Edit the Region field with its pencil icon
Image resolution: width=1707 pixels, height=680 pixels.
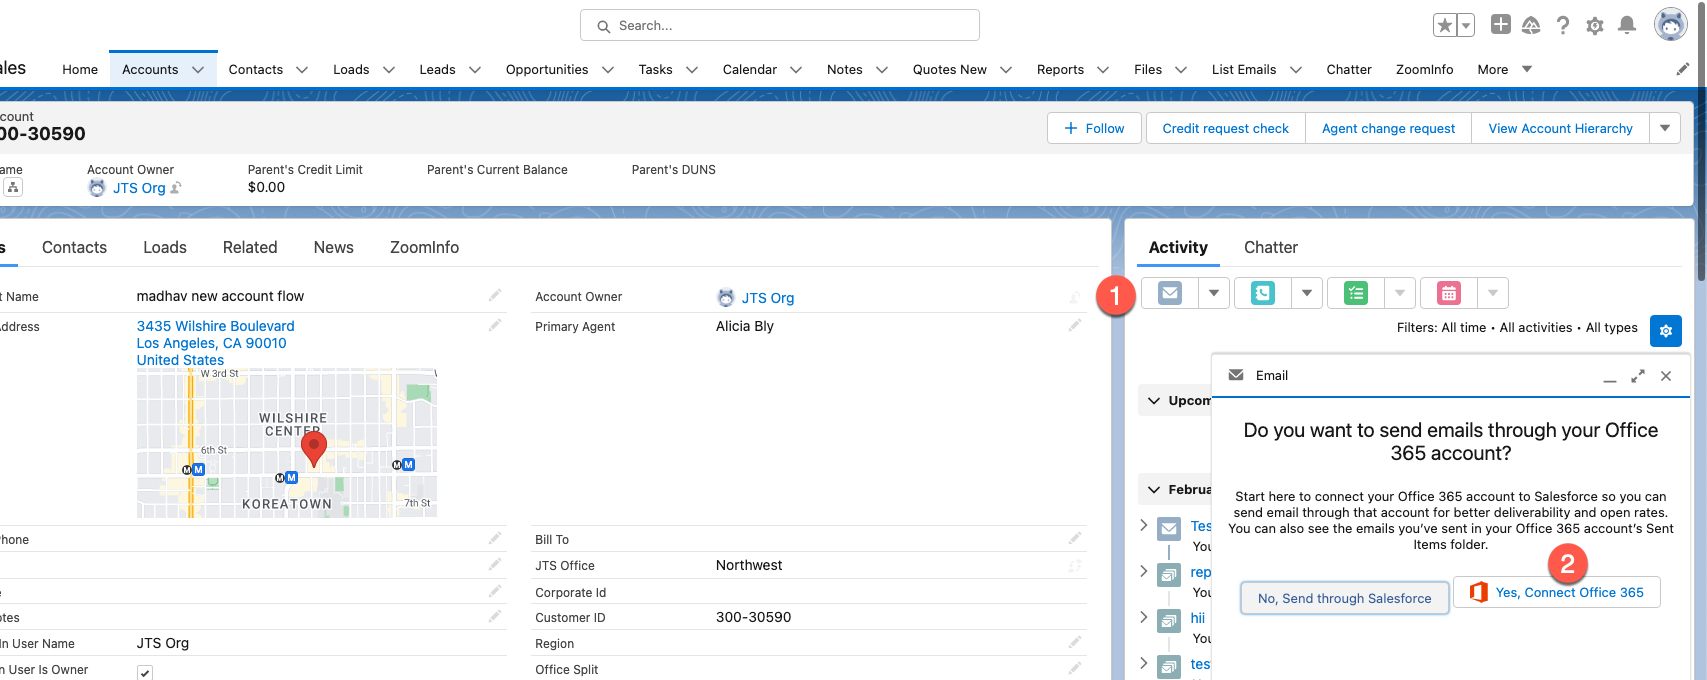[x=1075, y=643]
